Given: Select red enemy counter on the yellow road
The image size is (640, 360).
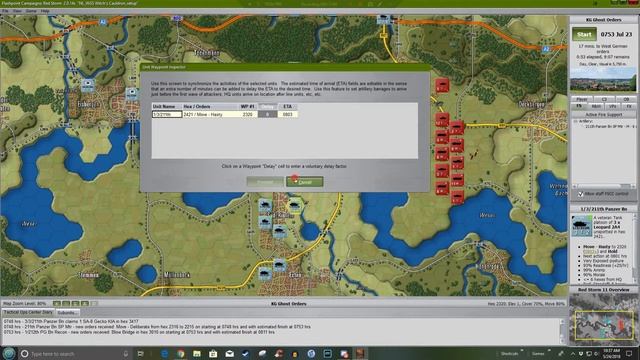Looking at the screenshot, I should [x=457, y=127].
